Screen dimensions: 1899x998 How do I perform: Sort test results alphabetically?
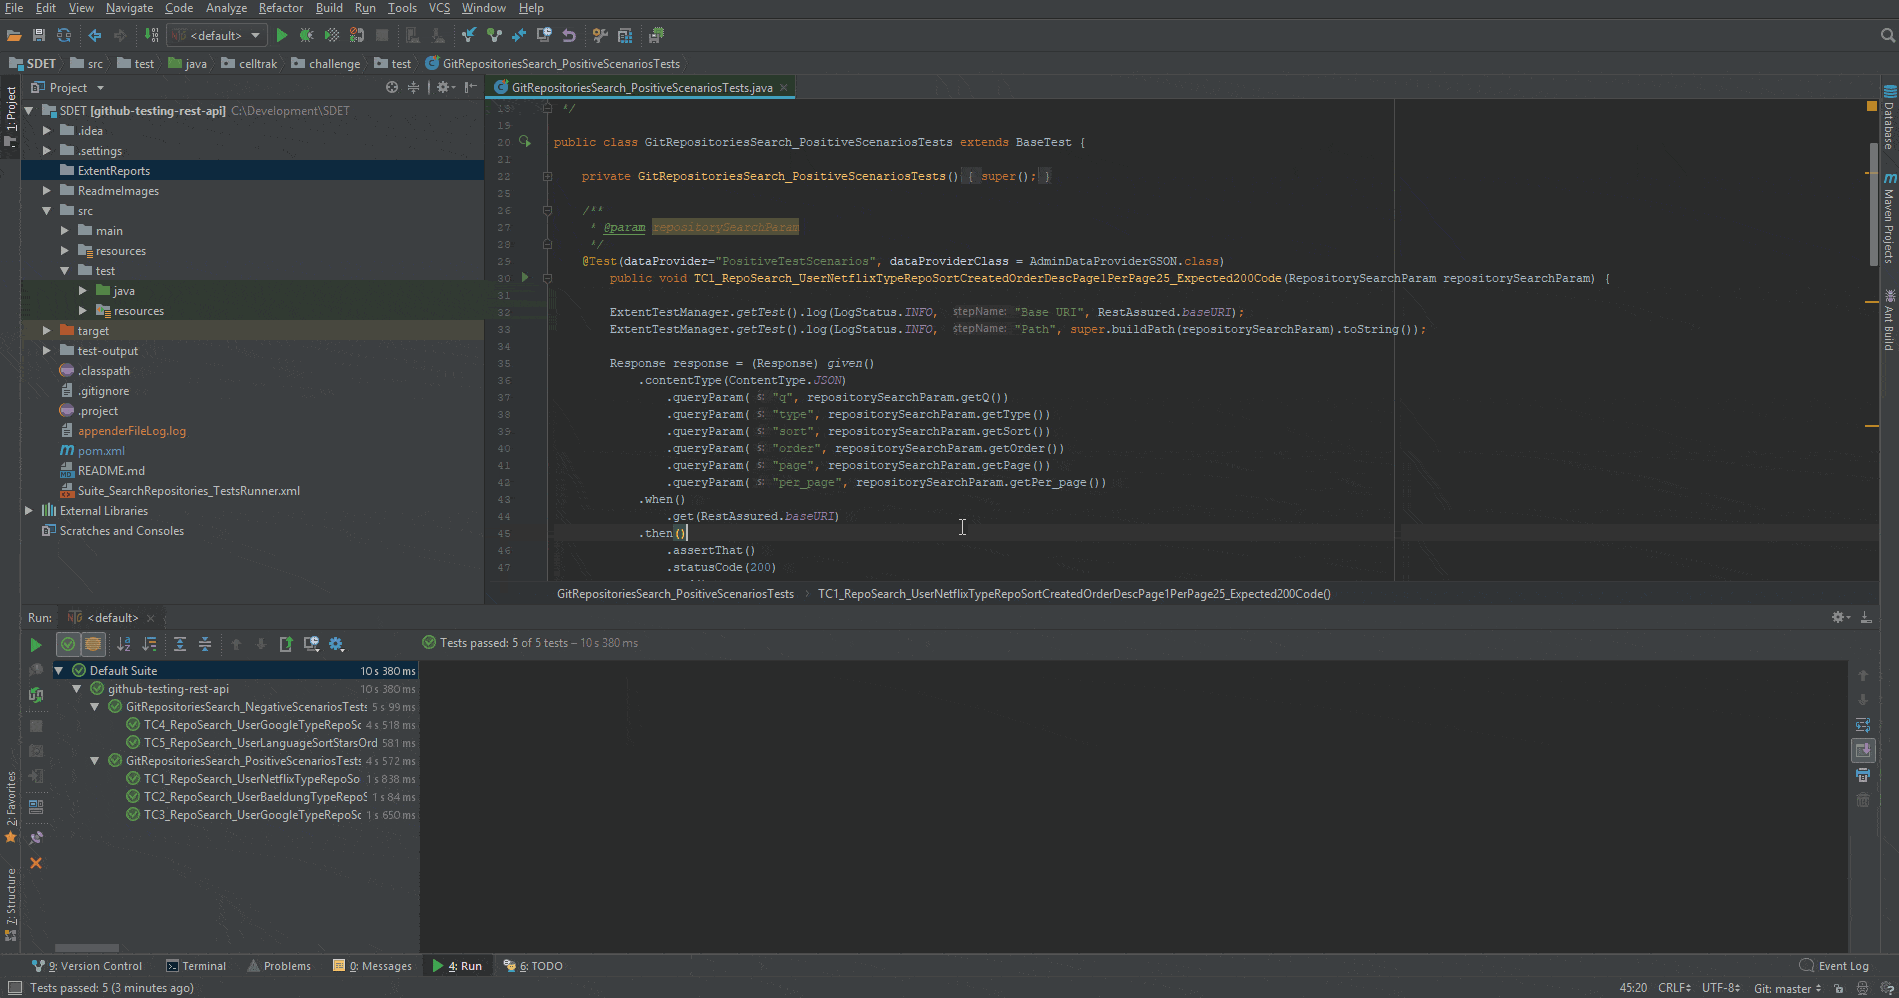click(124, 644)
